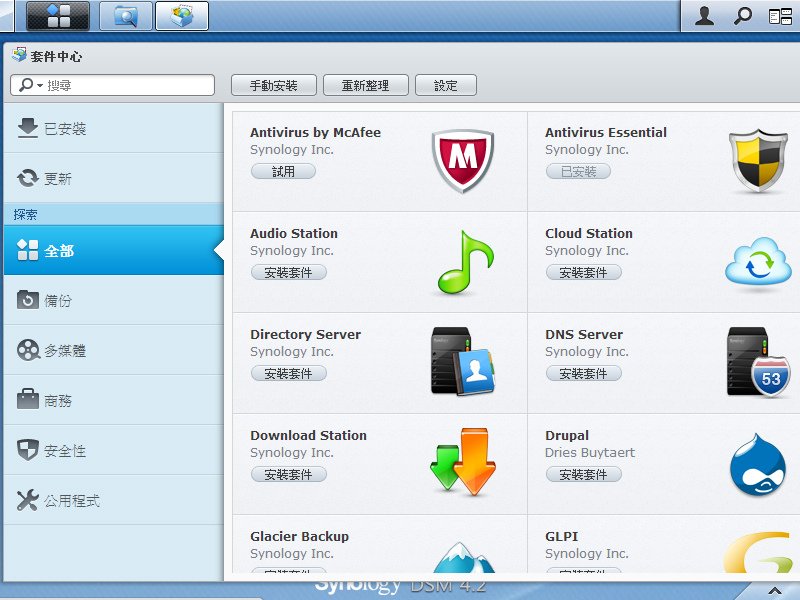Open the user account options icon
The image size is (800, 600).
coord(705,16)
